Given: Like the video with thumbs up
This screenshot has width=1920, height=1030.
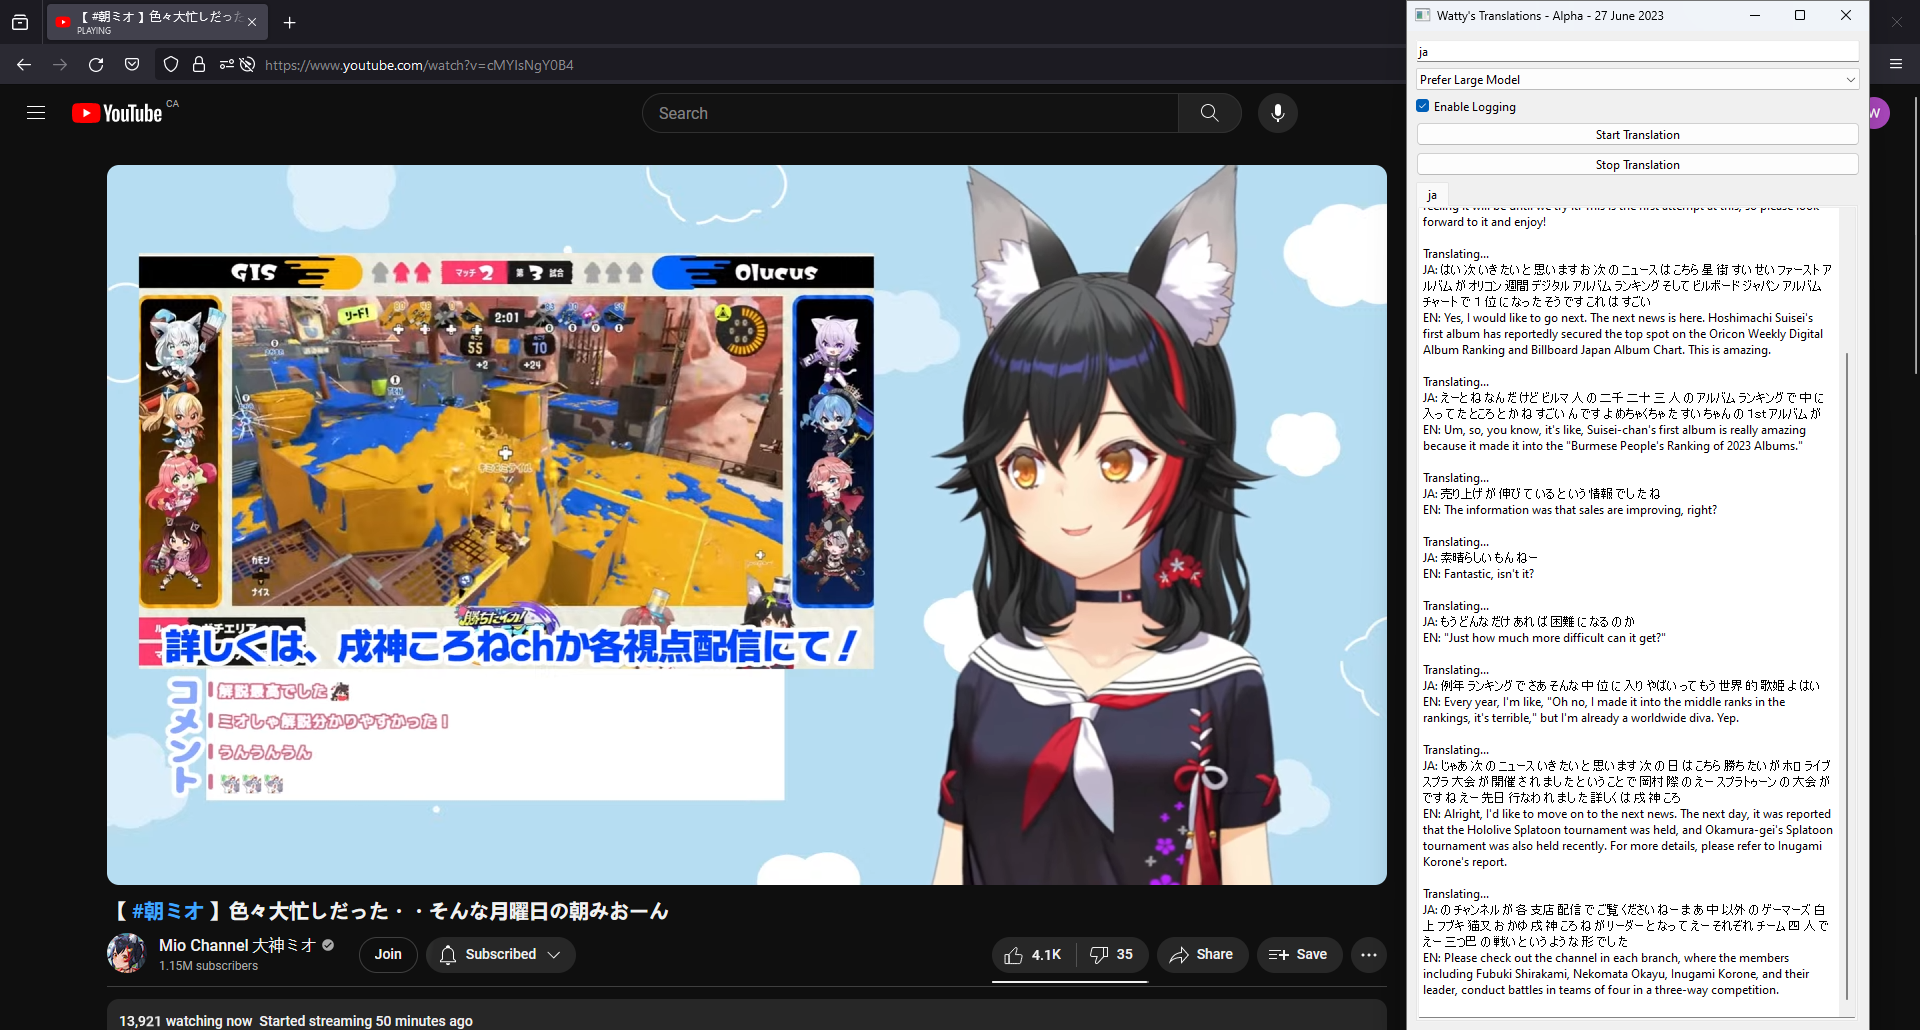Looking at the screenshot, I should click(1034, 955).
